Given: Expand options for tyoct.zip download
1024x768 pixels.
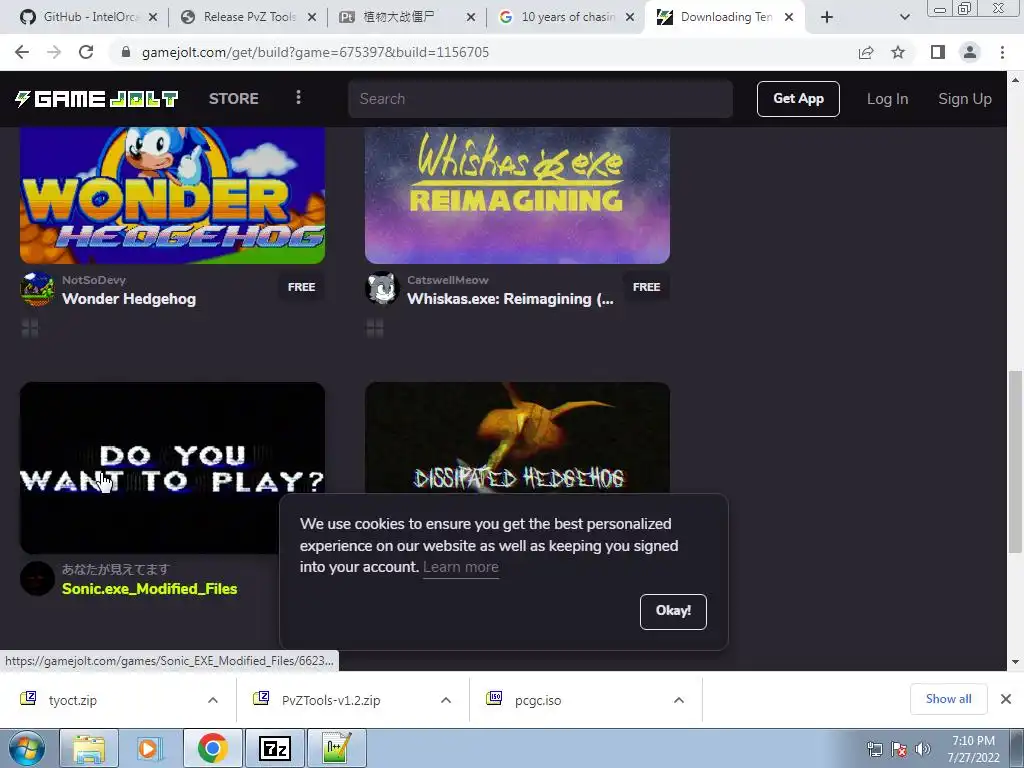Looking at the screenshot, I should click(213, 700).
